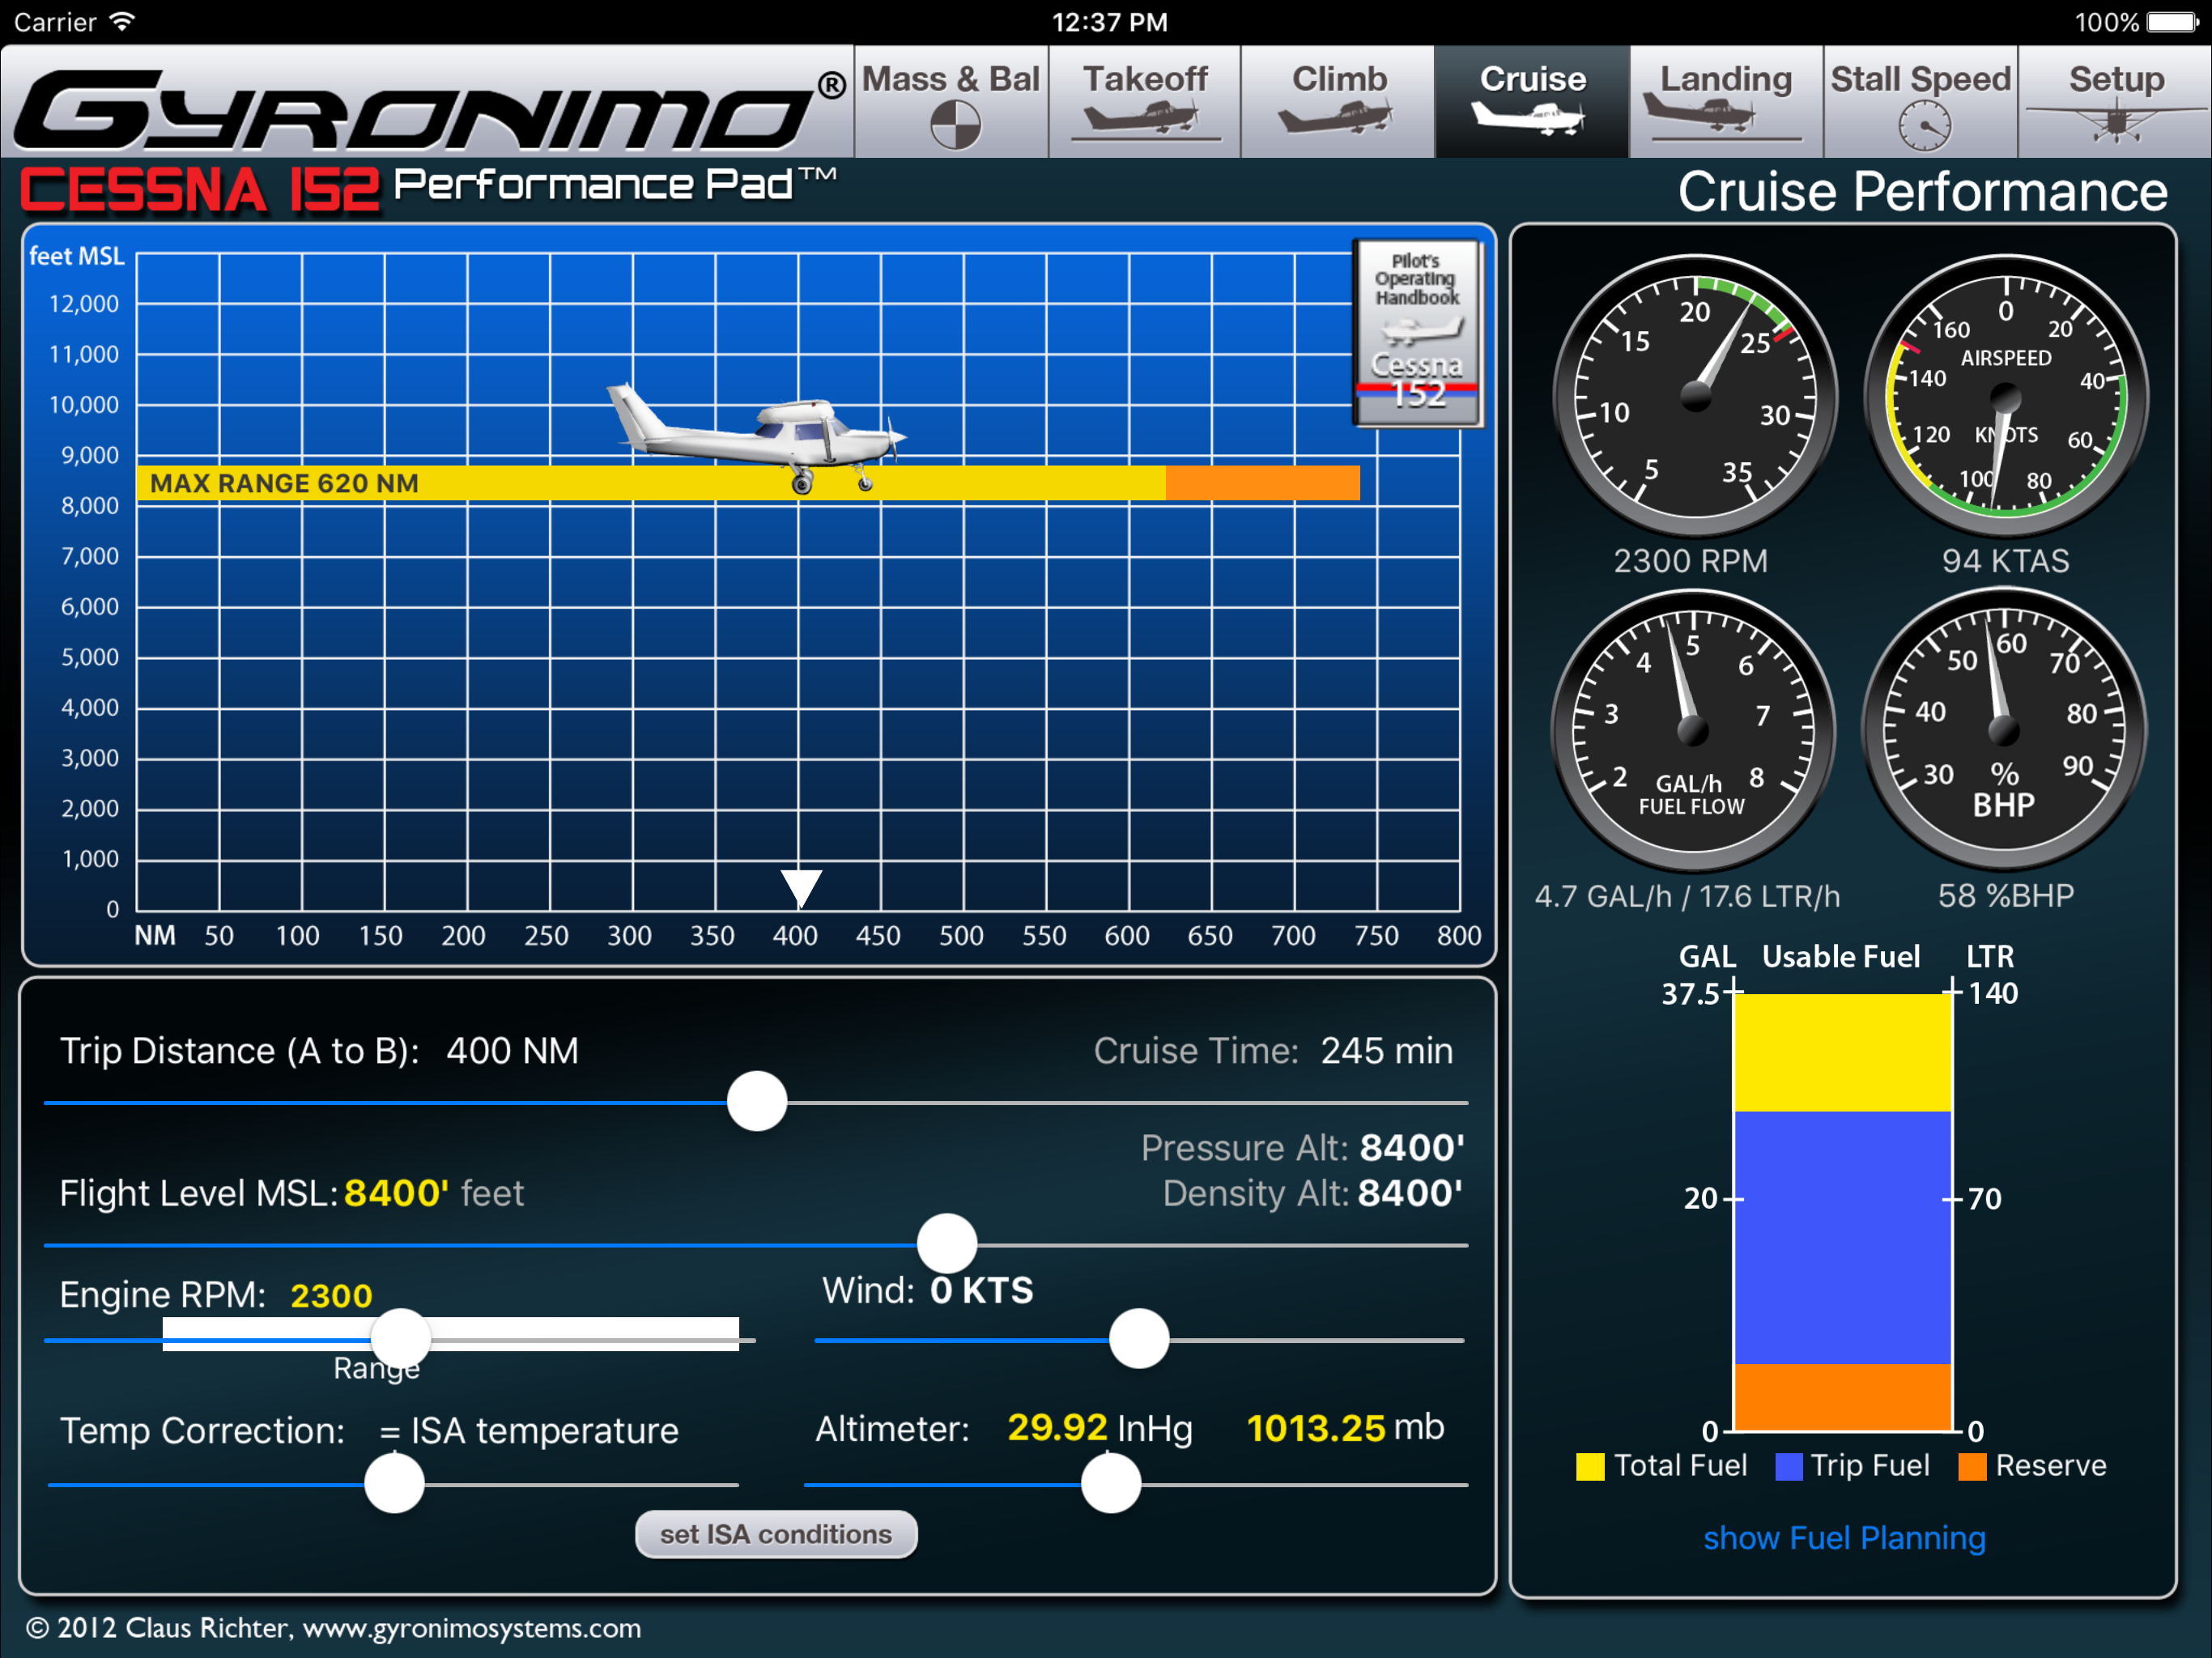Click the blue Trip Fuel bar segment
Image resolution: width=2212 pixels, height=1658 pixels.
1842,1237
